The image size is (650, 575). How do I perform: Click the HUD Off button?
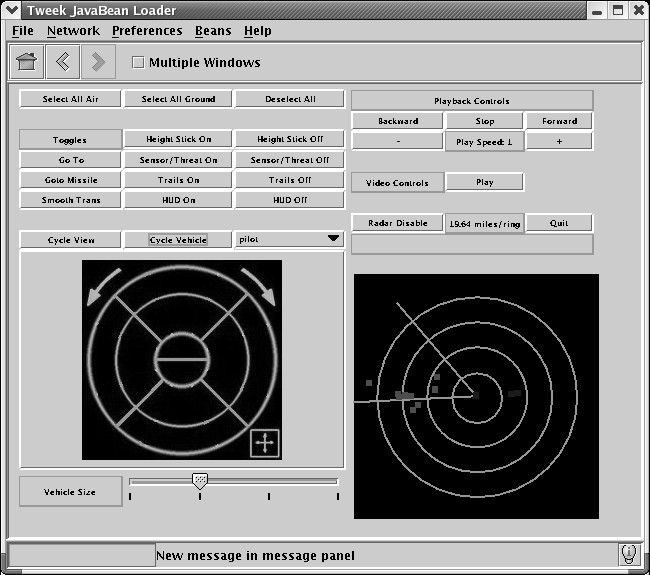point(290,200)
